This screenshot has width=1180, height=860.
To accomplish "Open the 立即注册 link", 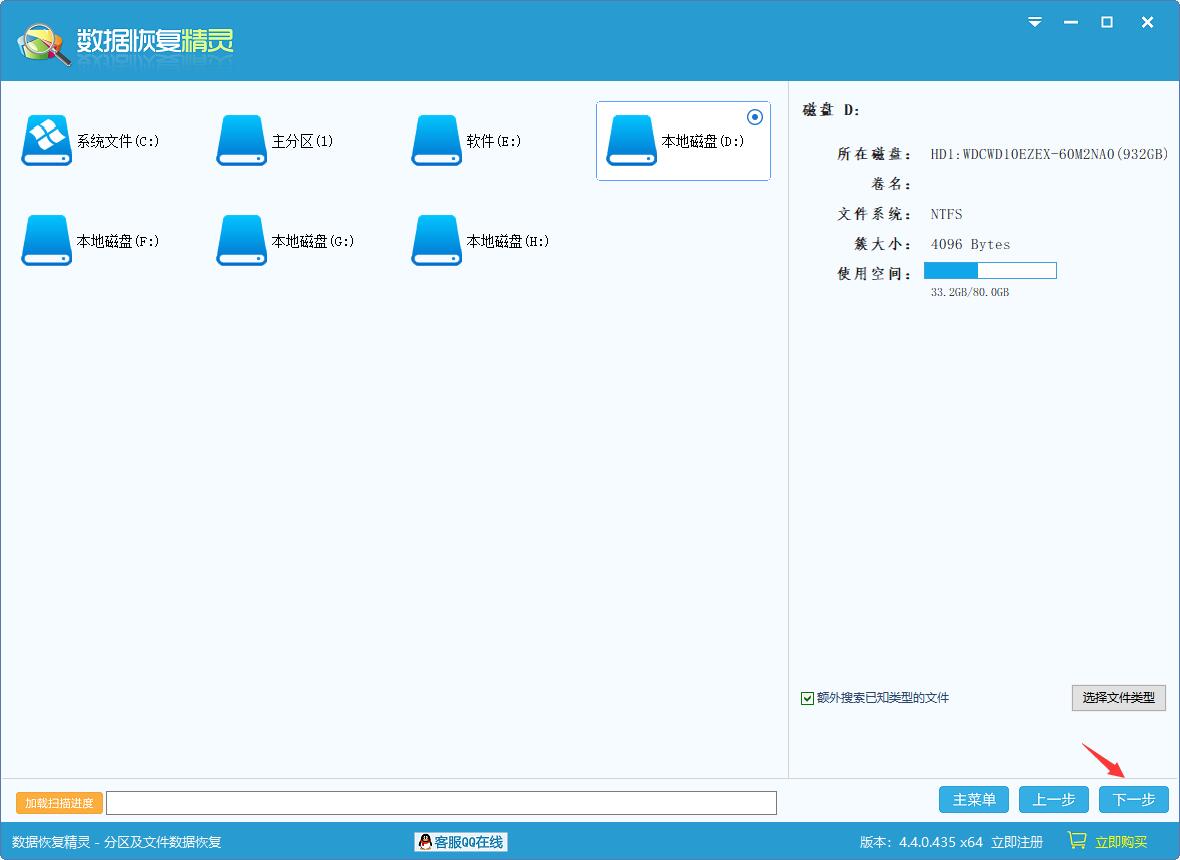I will (x=1017, y=842).
